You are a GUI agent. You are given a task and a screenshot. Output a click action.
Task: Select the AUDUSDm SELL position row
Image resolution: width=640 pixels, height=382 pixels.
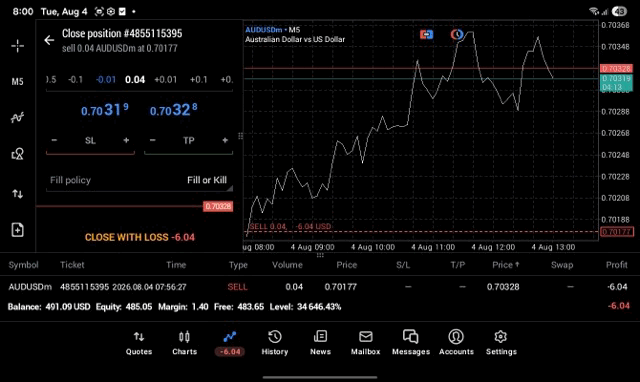click(320, 287)
